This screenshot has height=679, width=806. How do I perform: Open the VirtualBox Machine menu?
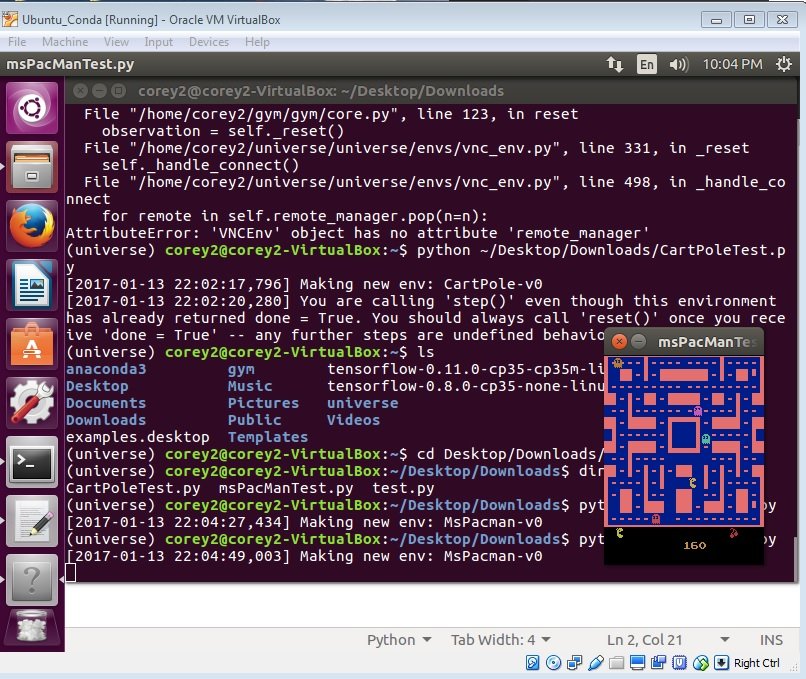tap(65, 42)
